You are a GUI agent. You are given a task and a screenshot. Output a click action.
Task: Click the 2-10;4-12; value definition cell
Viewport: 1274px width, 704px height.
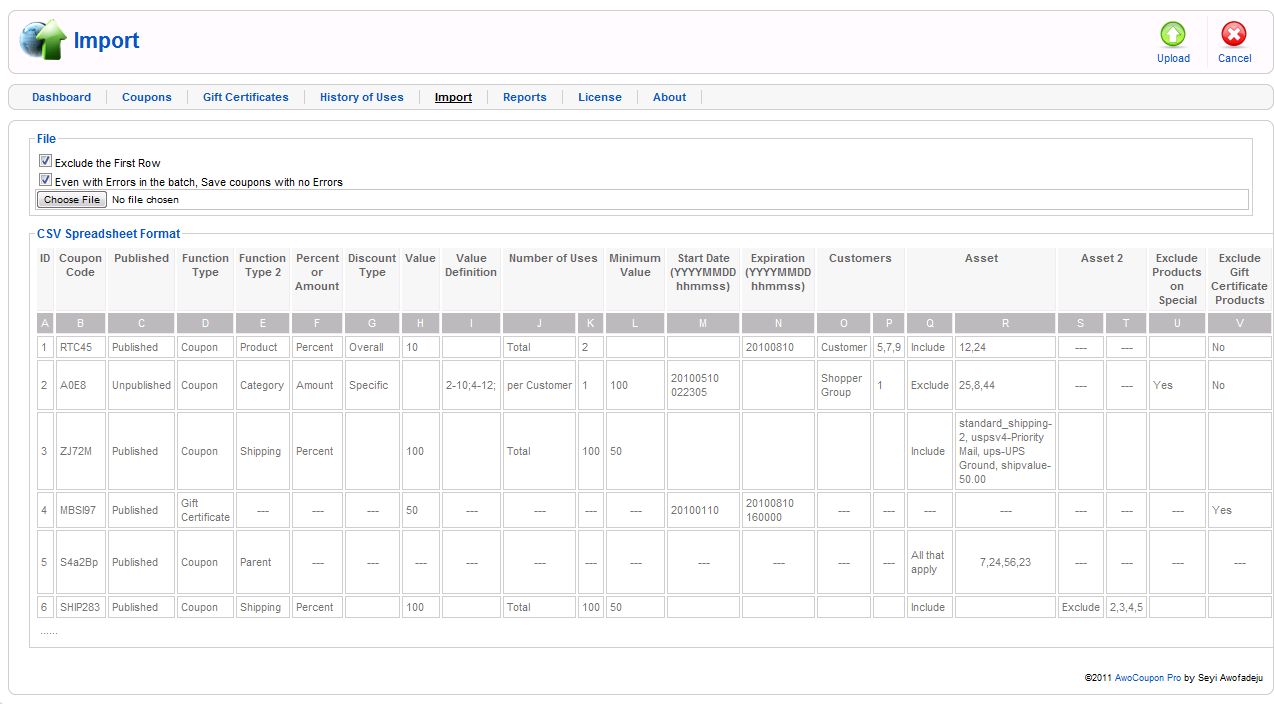point(470,385)
